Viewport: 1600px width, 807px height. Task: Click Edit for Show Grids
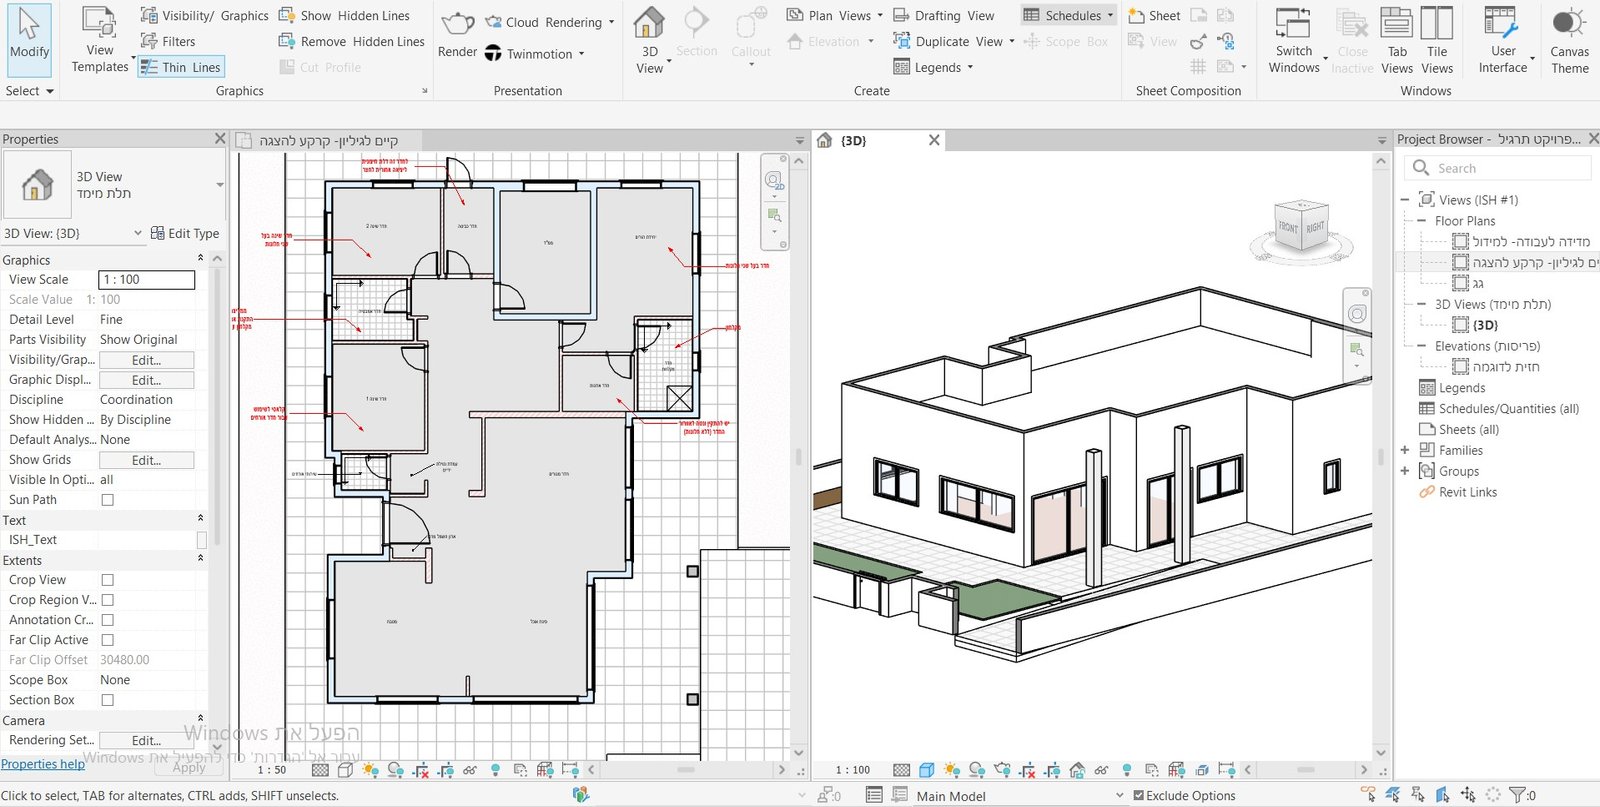(146, 460)
